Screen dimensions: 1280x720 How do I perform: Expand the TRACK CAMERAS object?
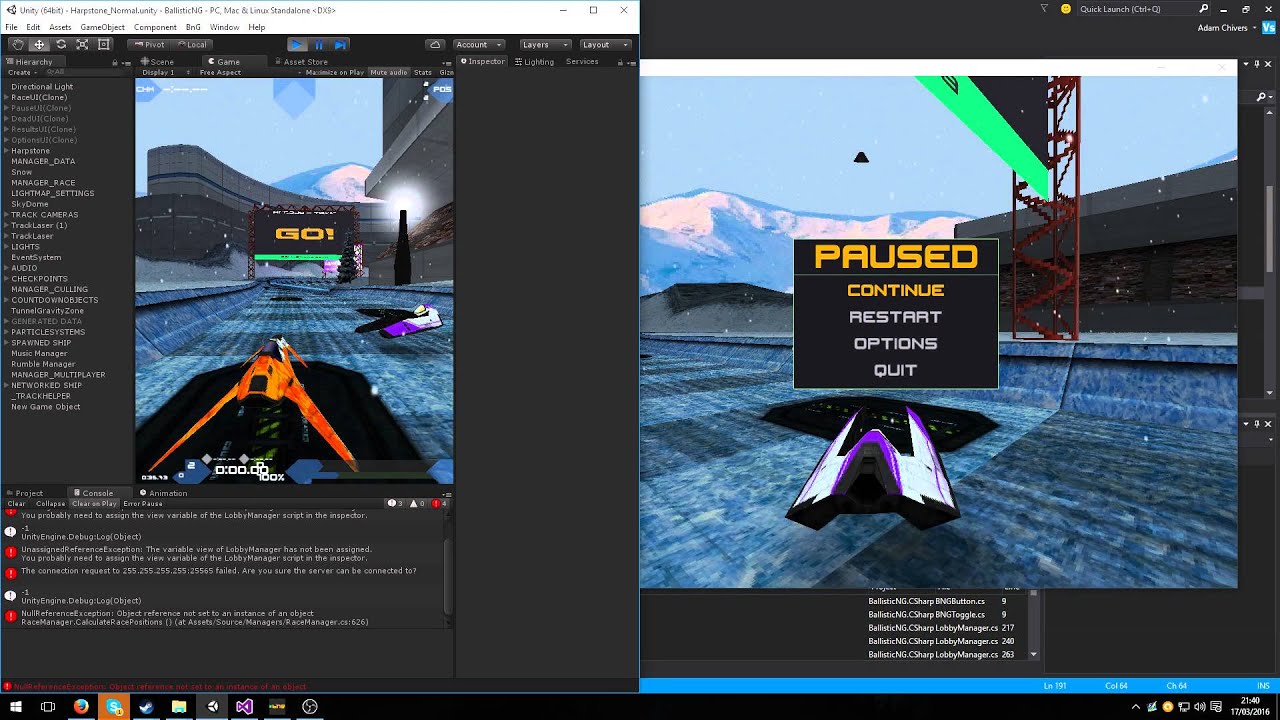point(6,215)
